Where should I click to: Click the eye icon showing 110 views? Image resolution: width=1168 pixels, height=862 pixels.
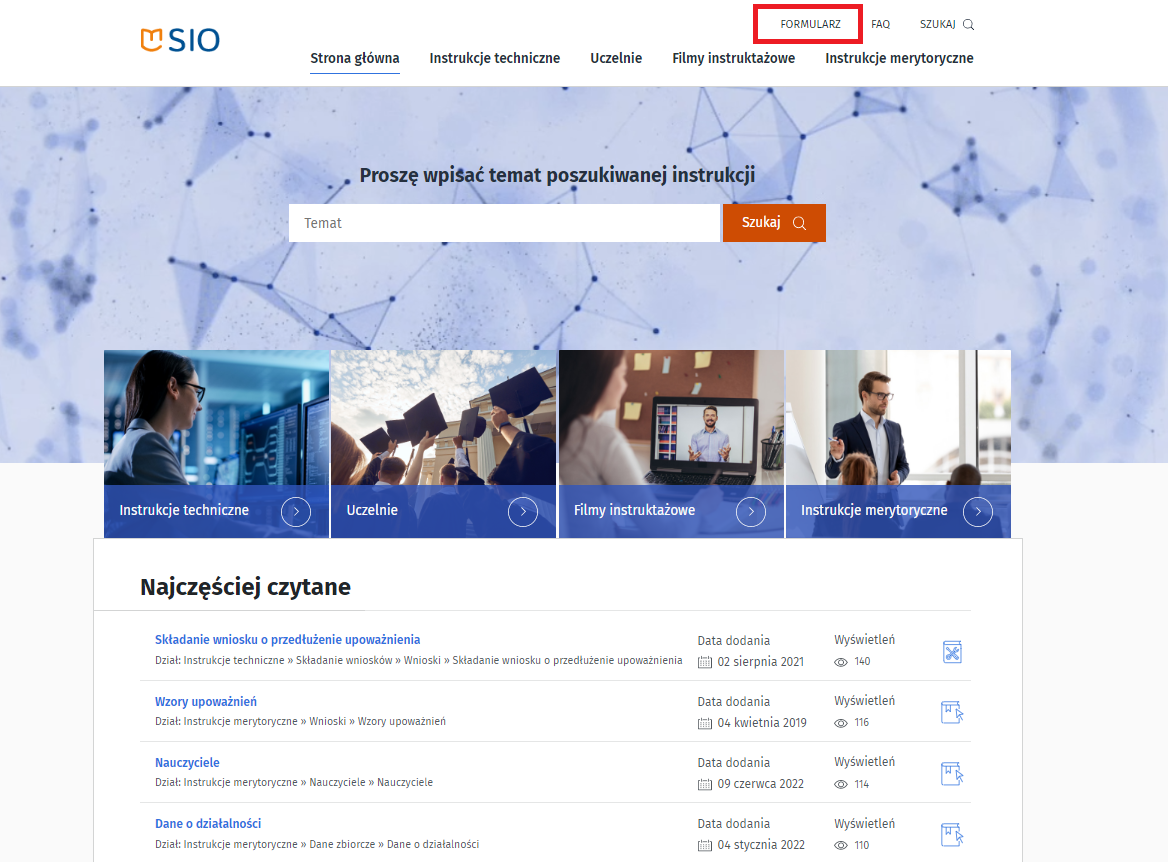[841, 845]
